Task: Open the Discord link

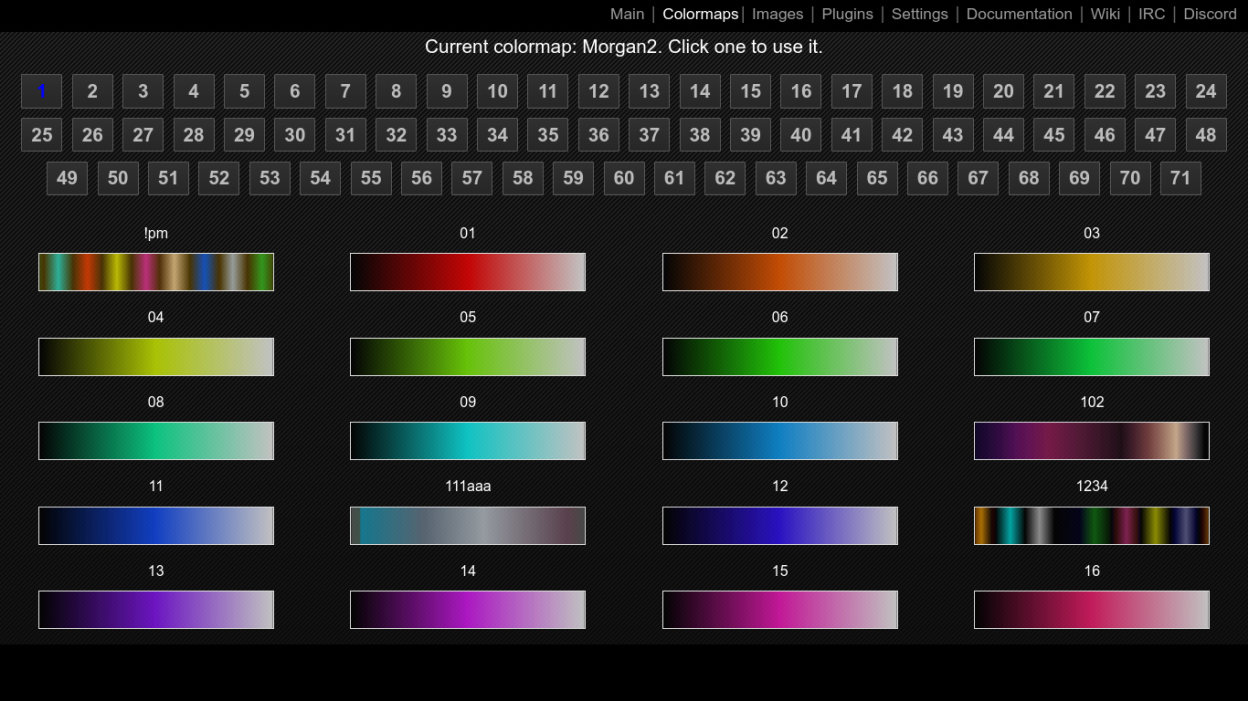Action: pyautogui.click(x=1210, y=14)
